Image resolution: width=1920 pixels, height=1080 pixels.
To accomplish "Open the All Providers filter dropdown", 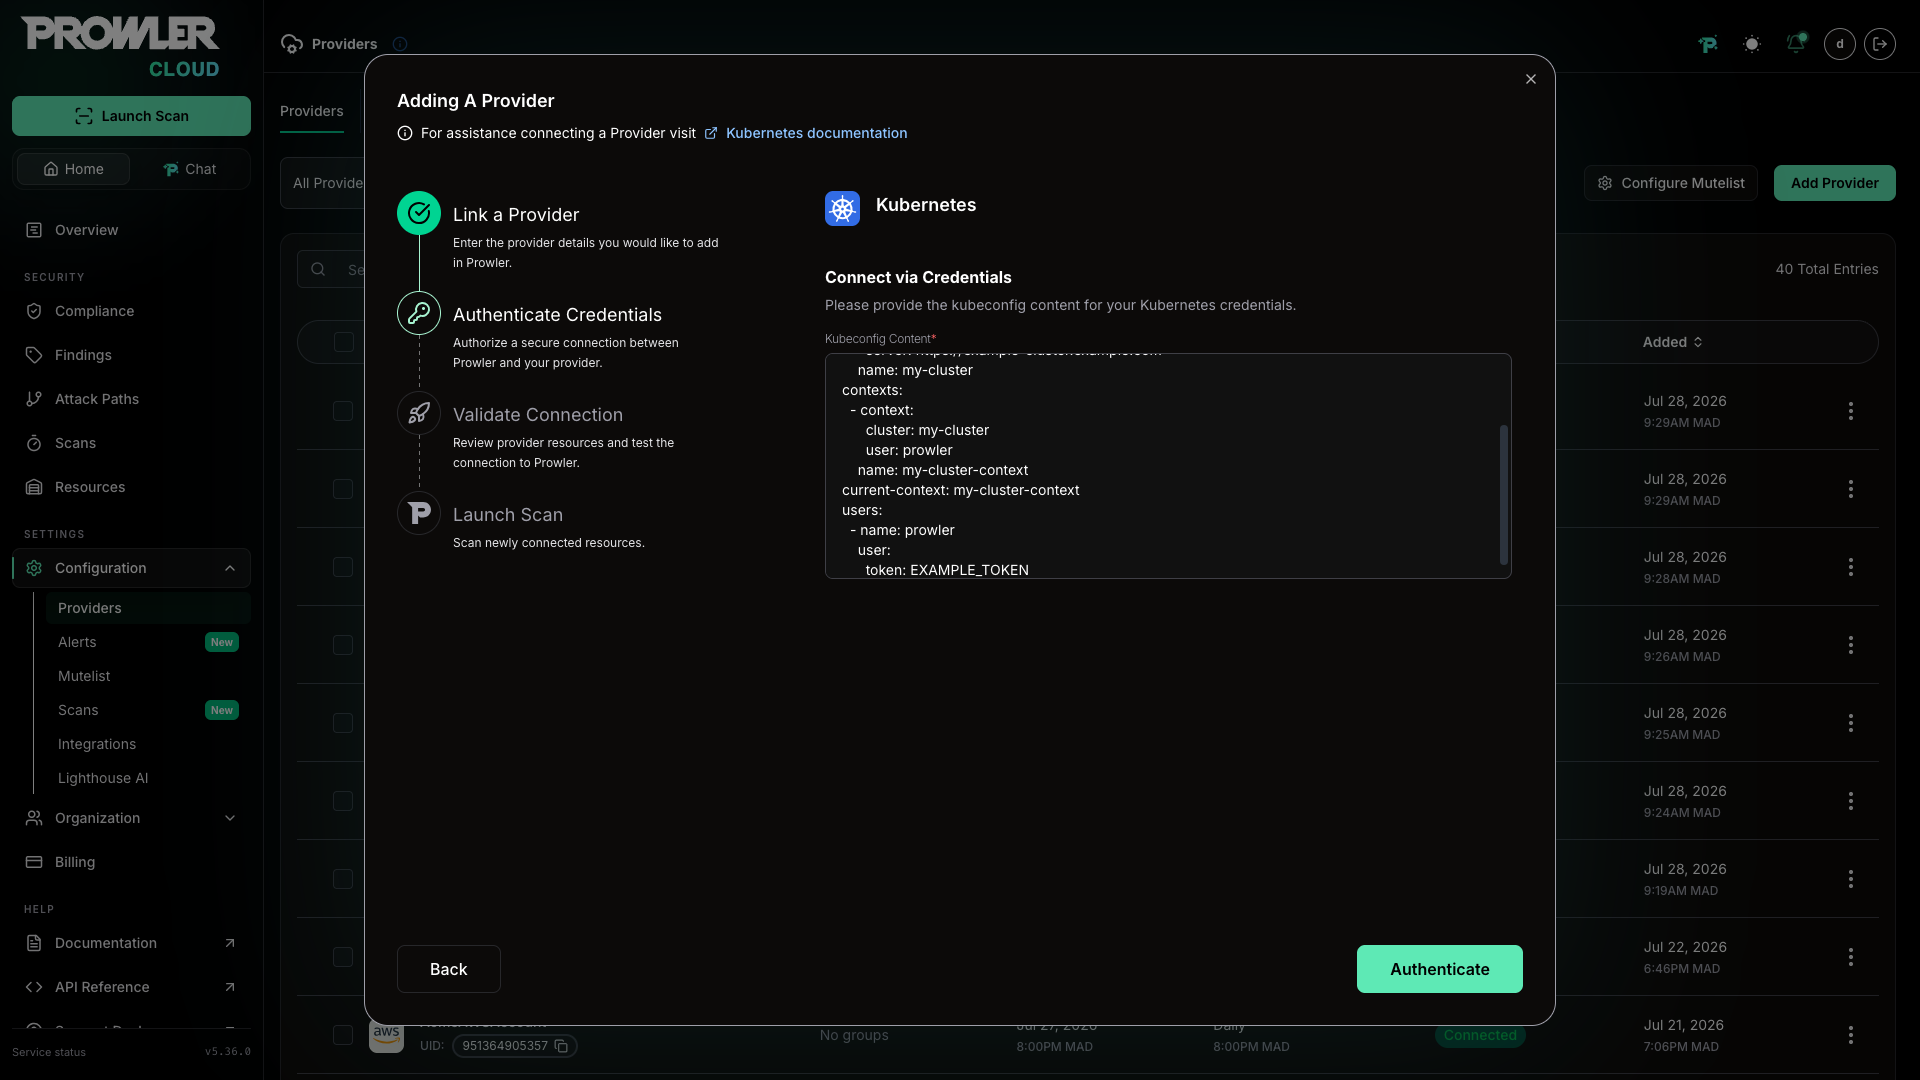I will click(324, 183).
